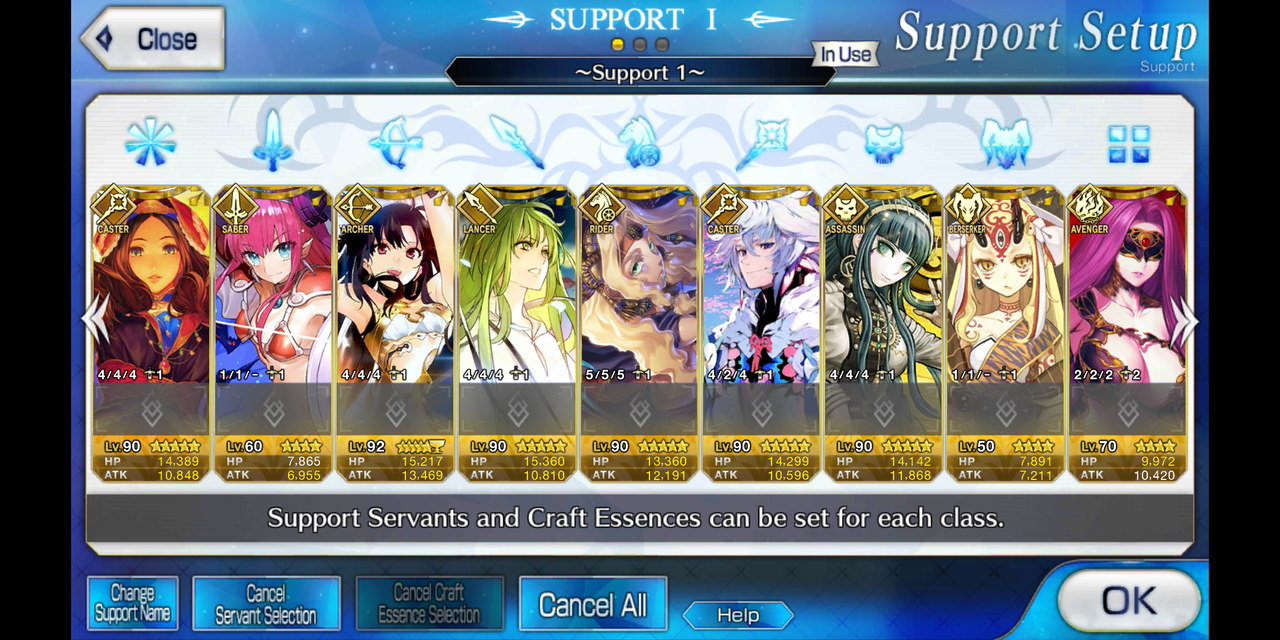Click the Change Support Name button
This screenshot has height=640, width=1280.
coord(133,604)
